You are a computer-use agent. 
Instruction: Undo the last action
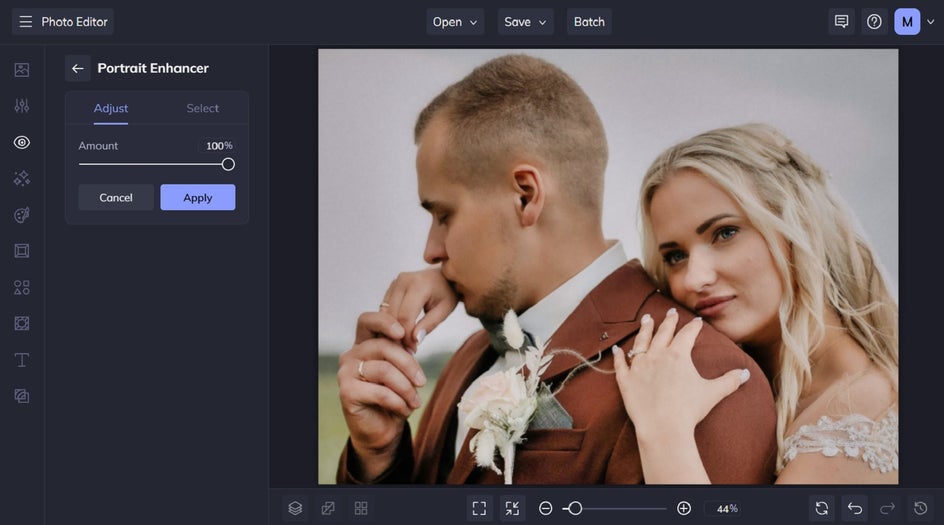855,508
